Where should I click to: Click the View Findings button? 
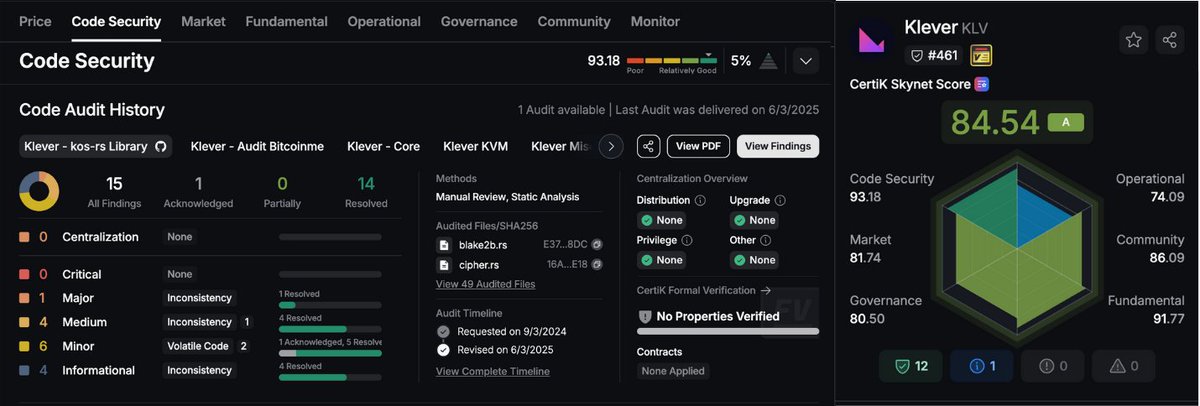[778, 147]
